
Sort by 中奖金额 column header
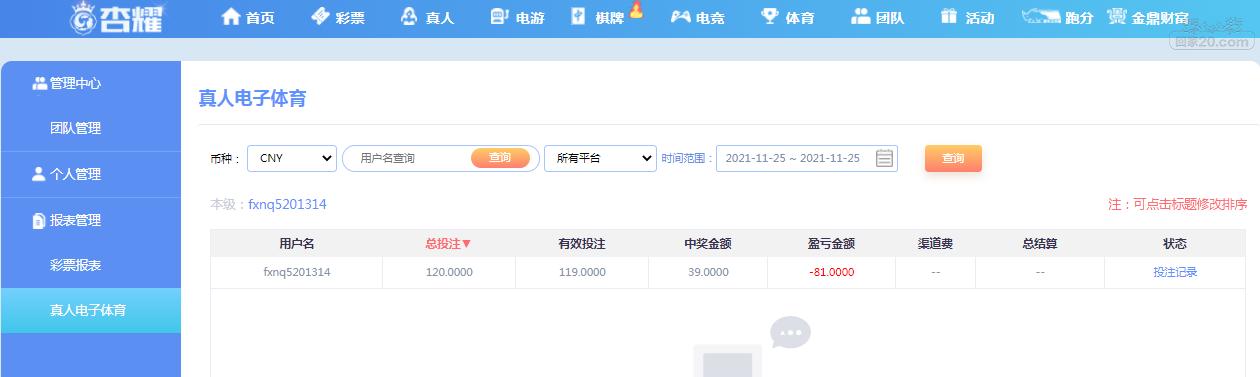[708, 243]
